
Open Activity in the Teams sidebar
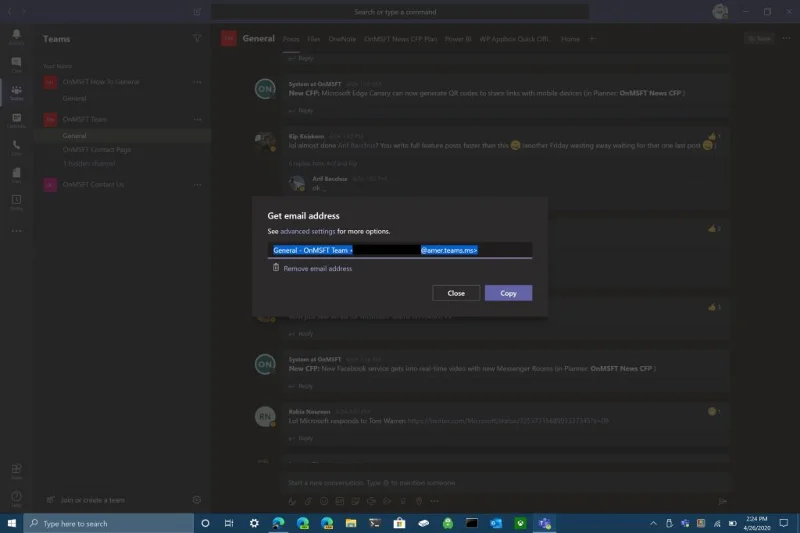[16, 37]
